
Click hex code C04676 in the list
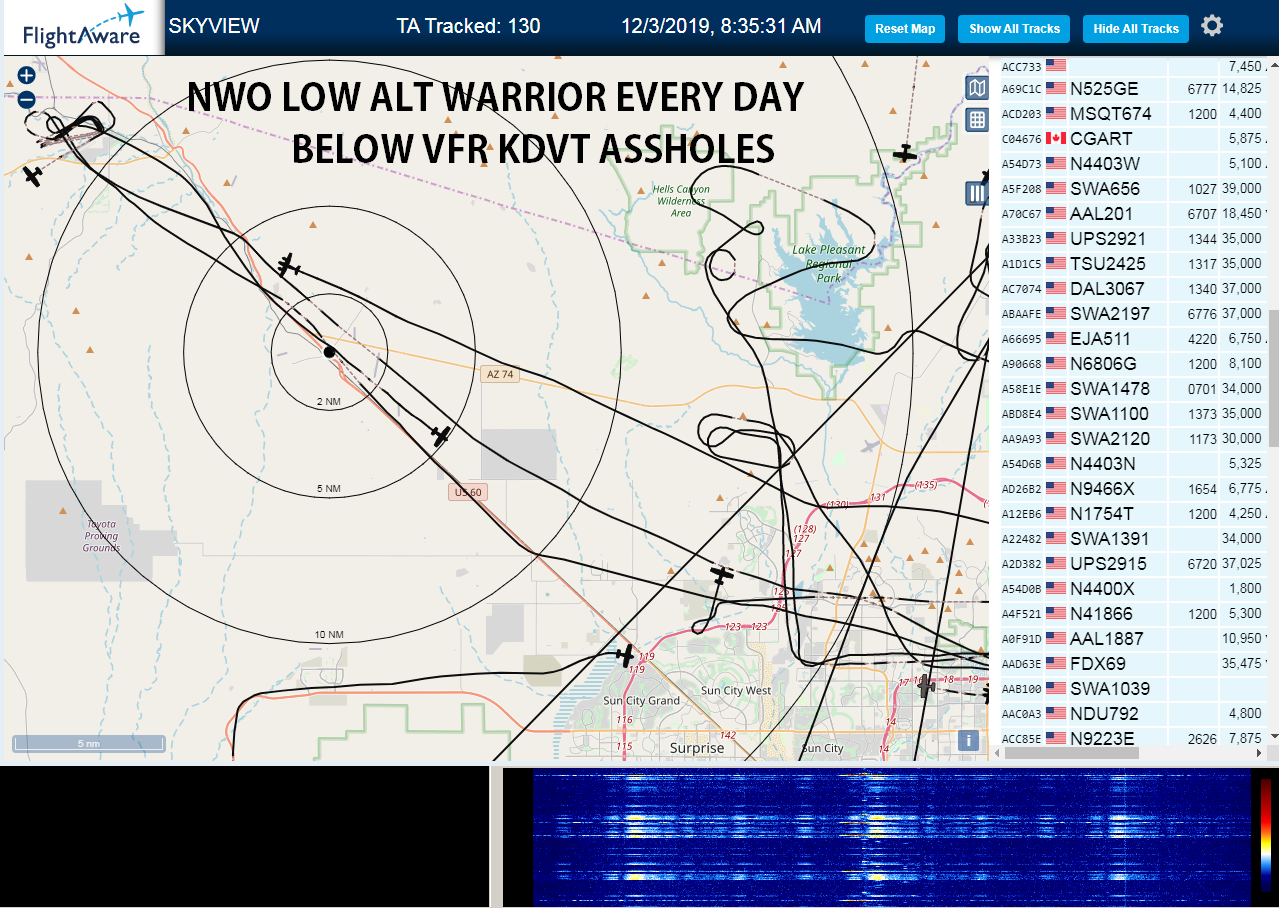coord(1021,139)
